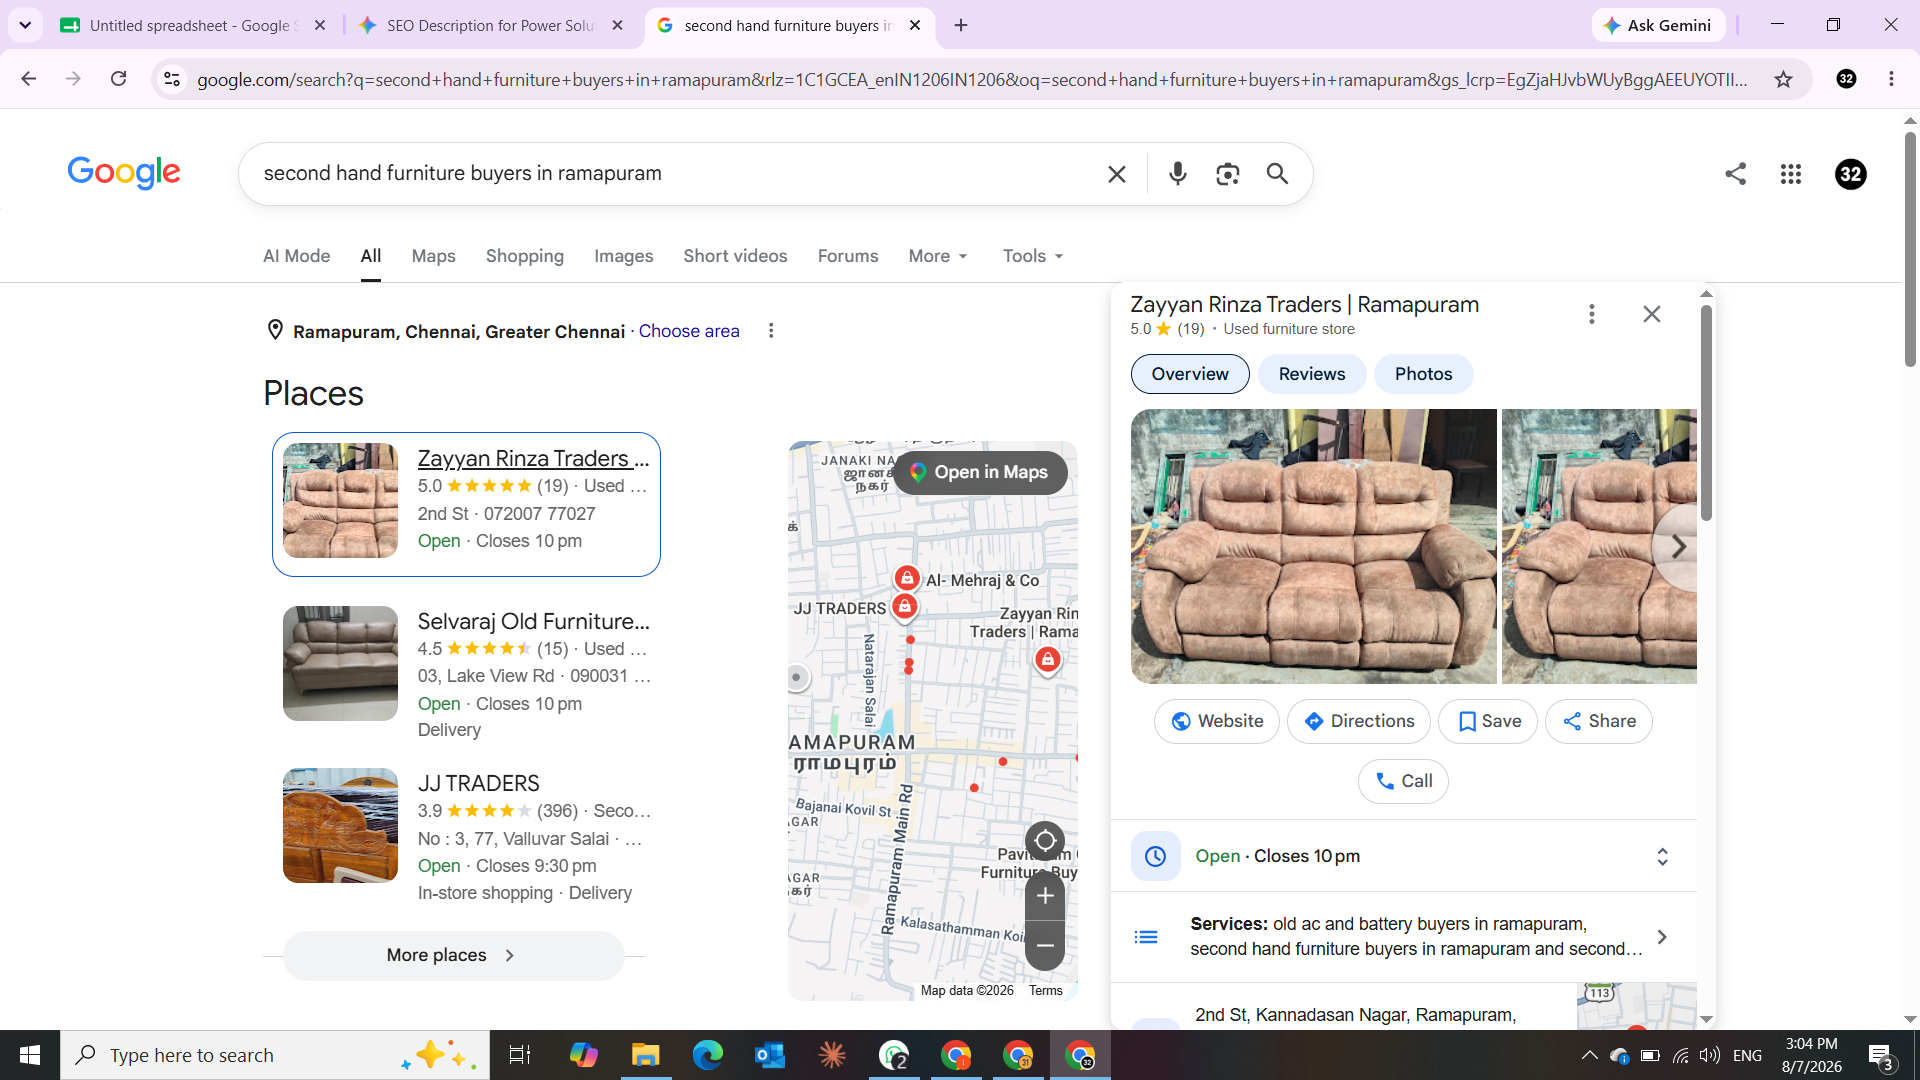Switch to the Maps search tab
Screen dimensions: 1920x1080
[433, 256]
